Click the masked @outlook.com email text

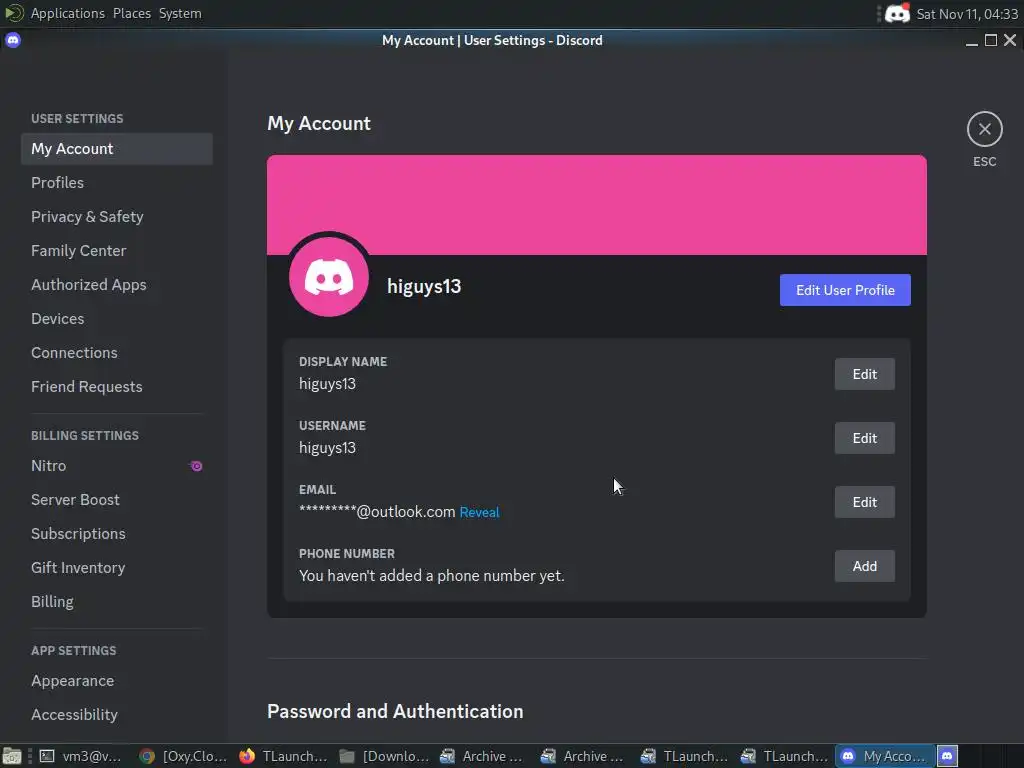click(x=377, y=511)
